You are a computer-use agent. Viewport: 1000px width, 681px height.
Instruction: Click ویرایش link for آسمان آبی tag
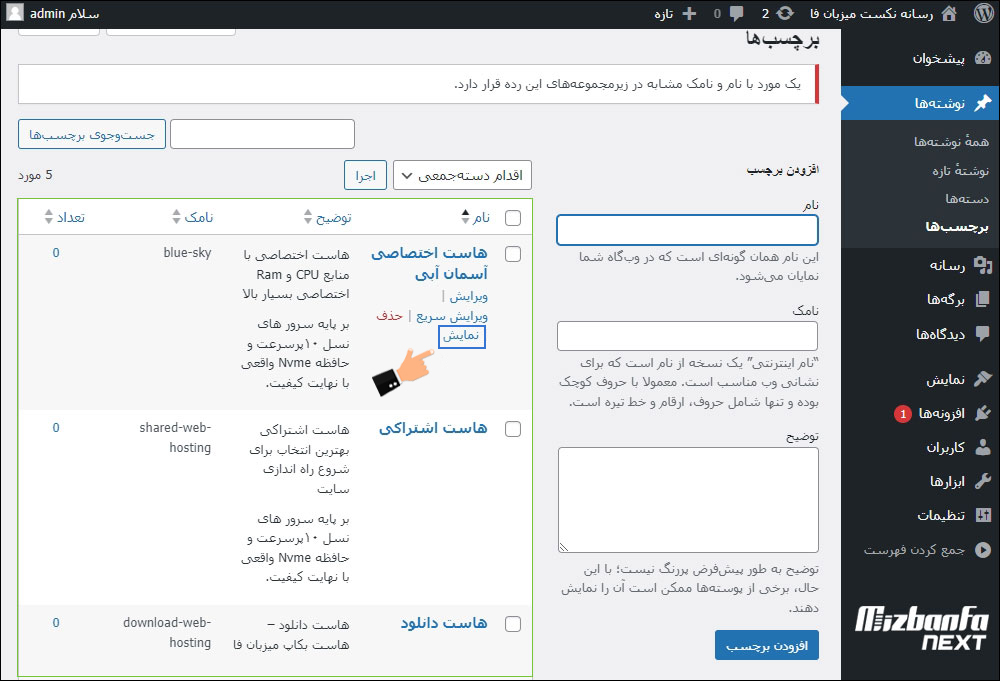click(x=468, y=296)
